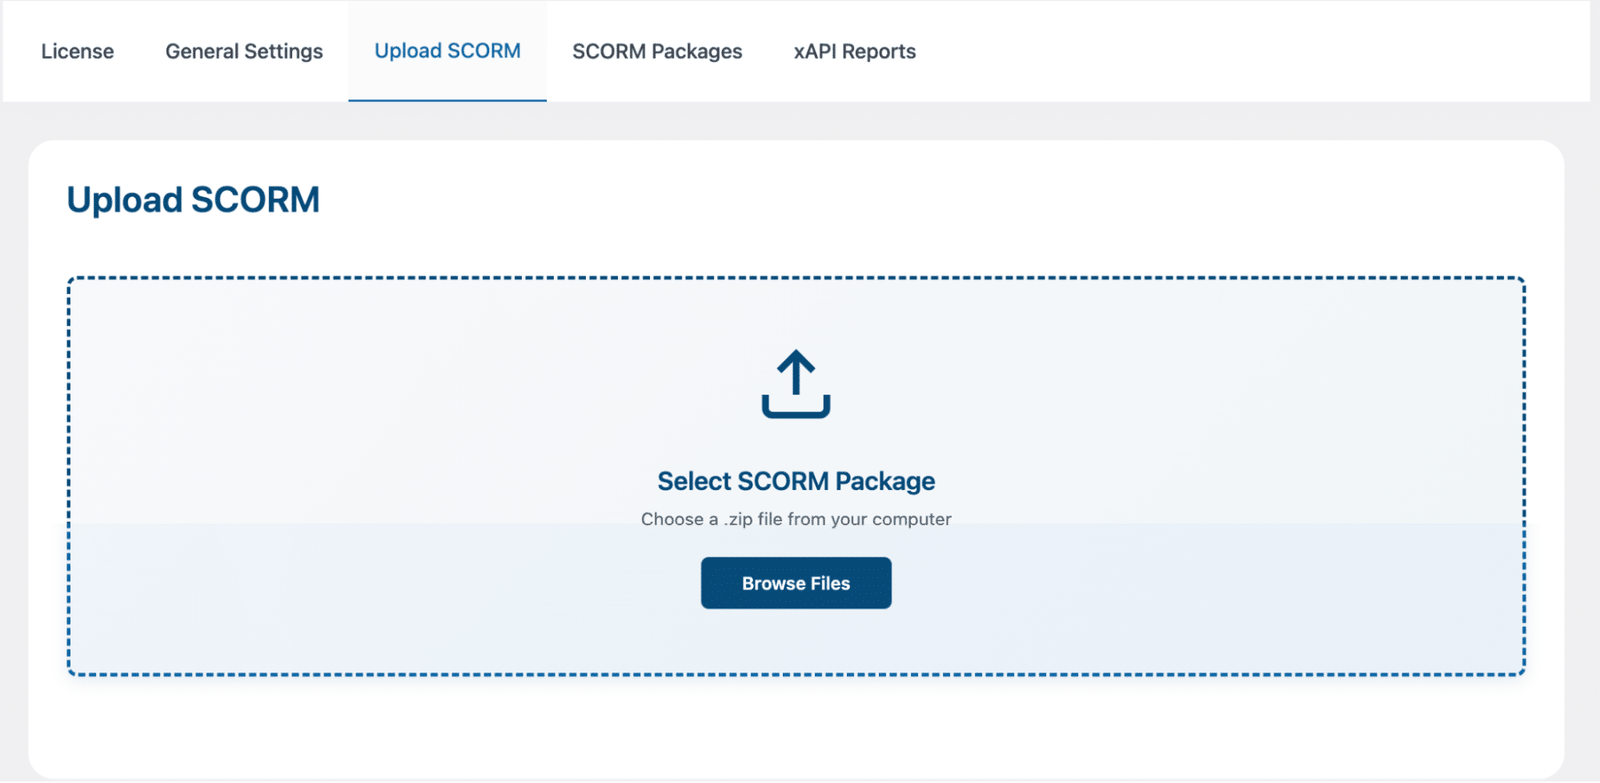Click the Select SCORM Package heading
The width and height of the screenshot is (1600, 783).
796,481
